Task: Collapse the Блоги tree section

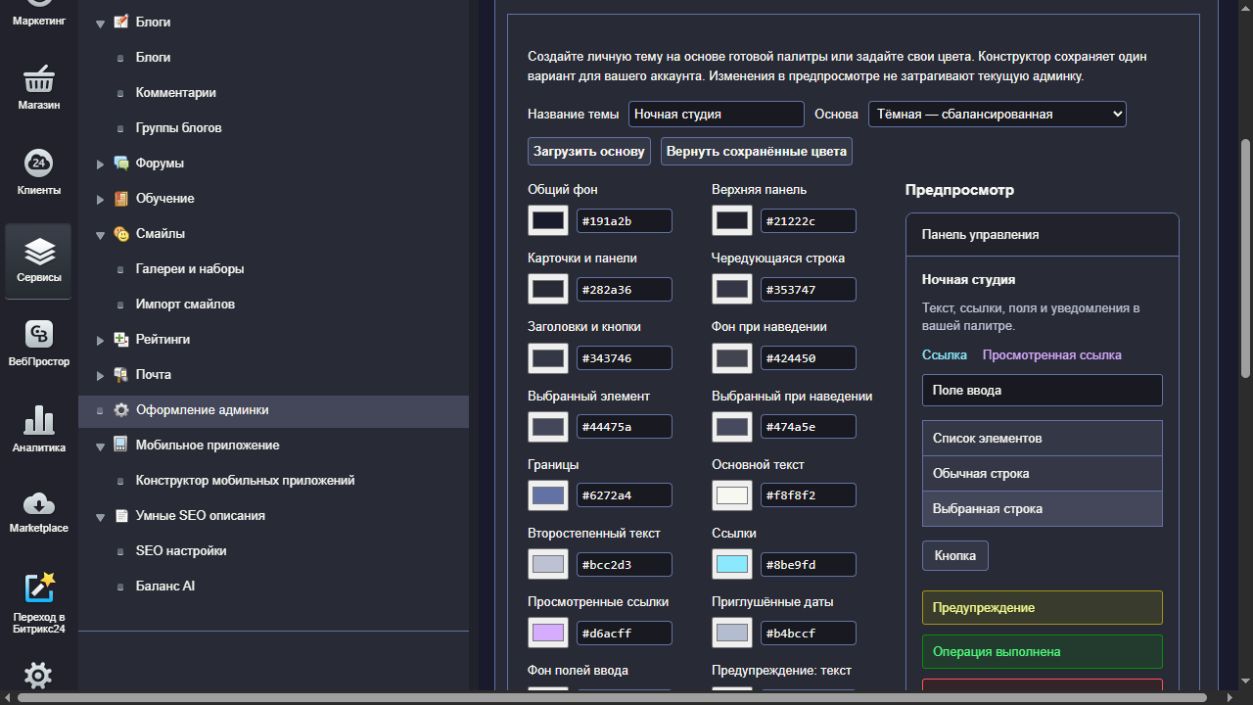Action: click(100, 23)
